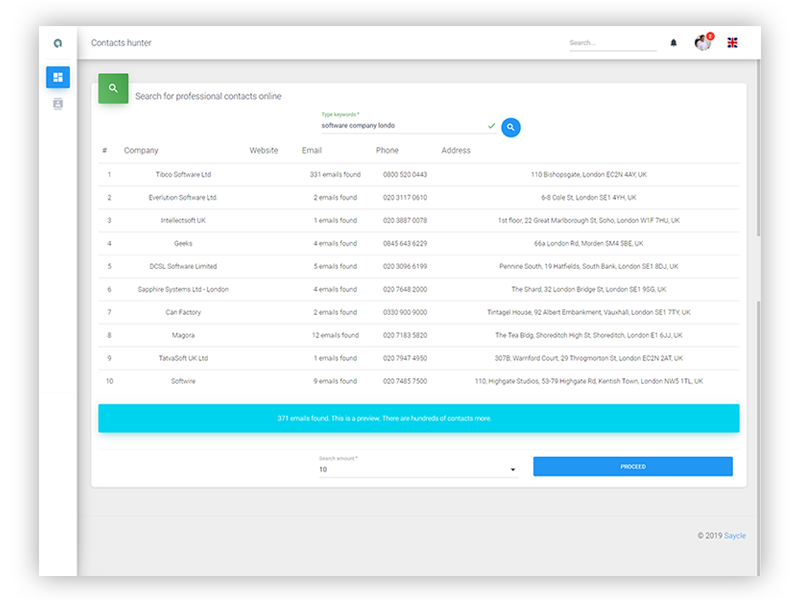
Task: Open the dashboard grid icon in sidebar
Action: click(x=58, y=77)
